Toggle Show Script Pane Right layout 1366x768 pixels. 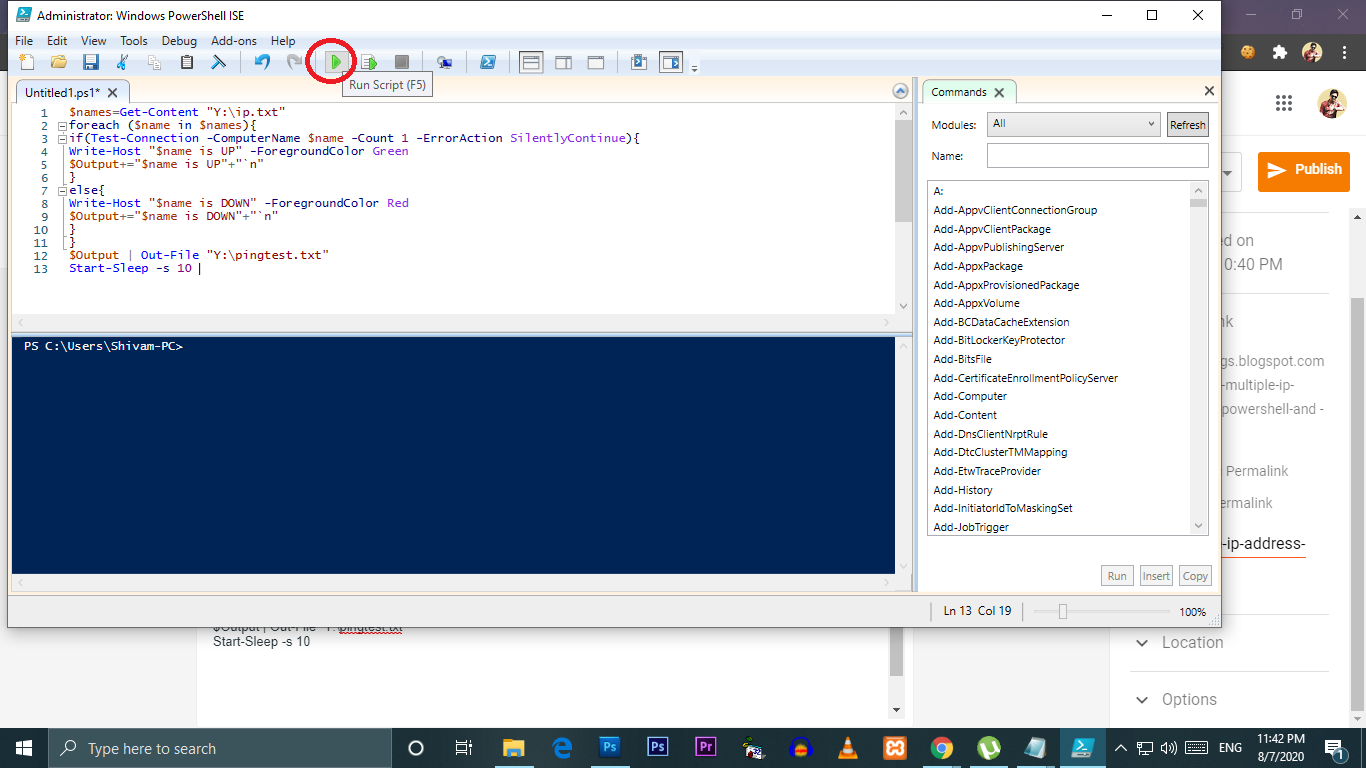pyautogui.click(x=563, y=61)
